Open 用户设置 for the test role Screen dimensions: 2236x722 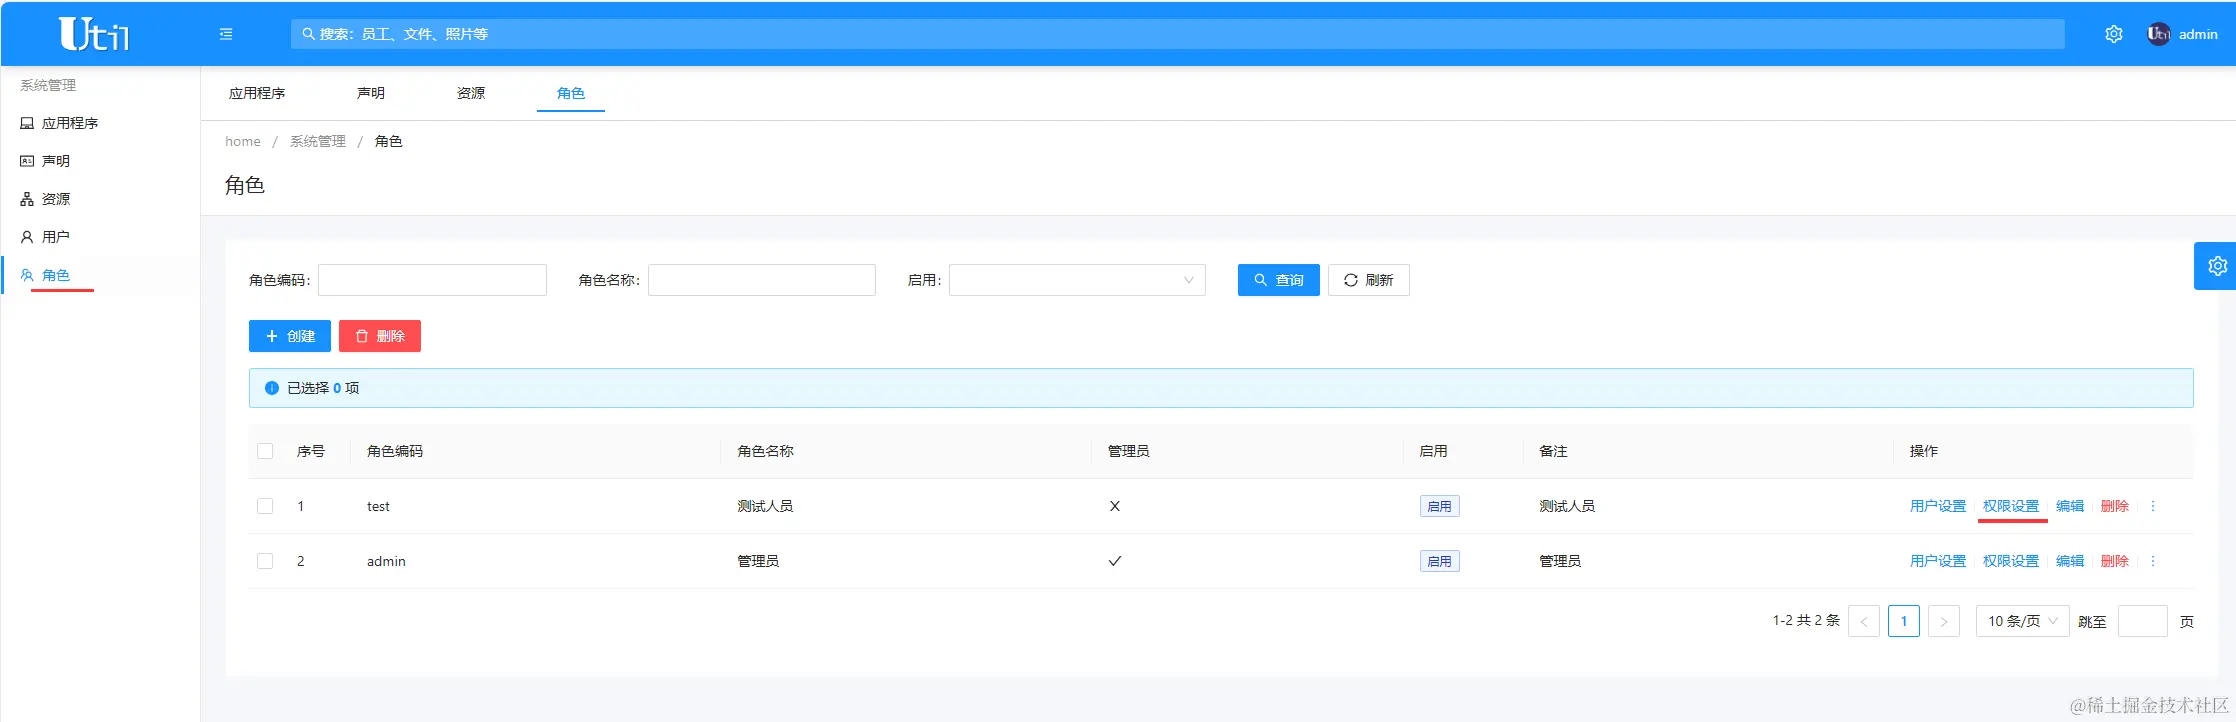pos(1938,506)
